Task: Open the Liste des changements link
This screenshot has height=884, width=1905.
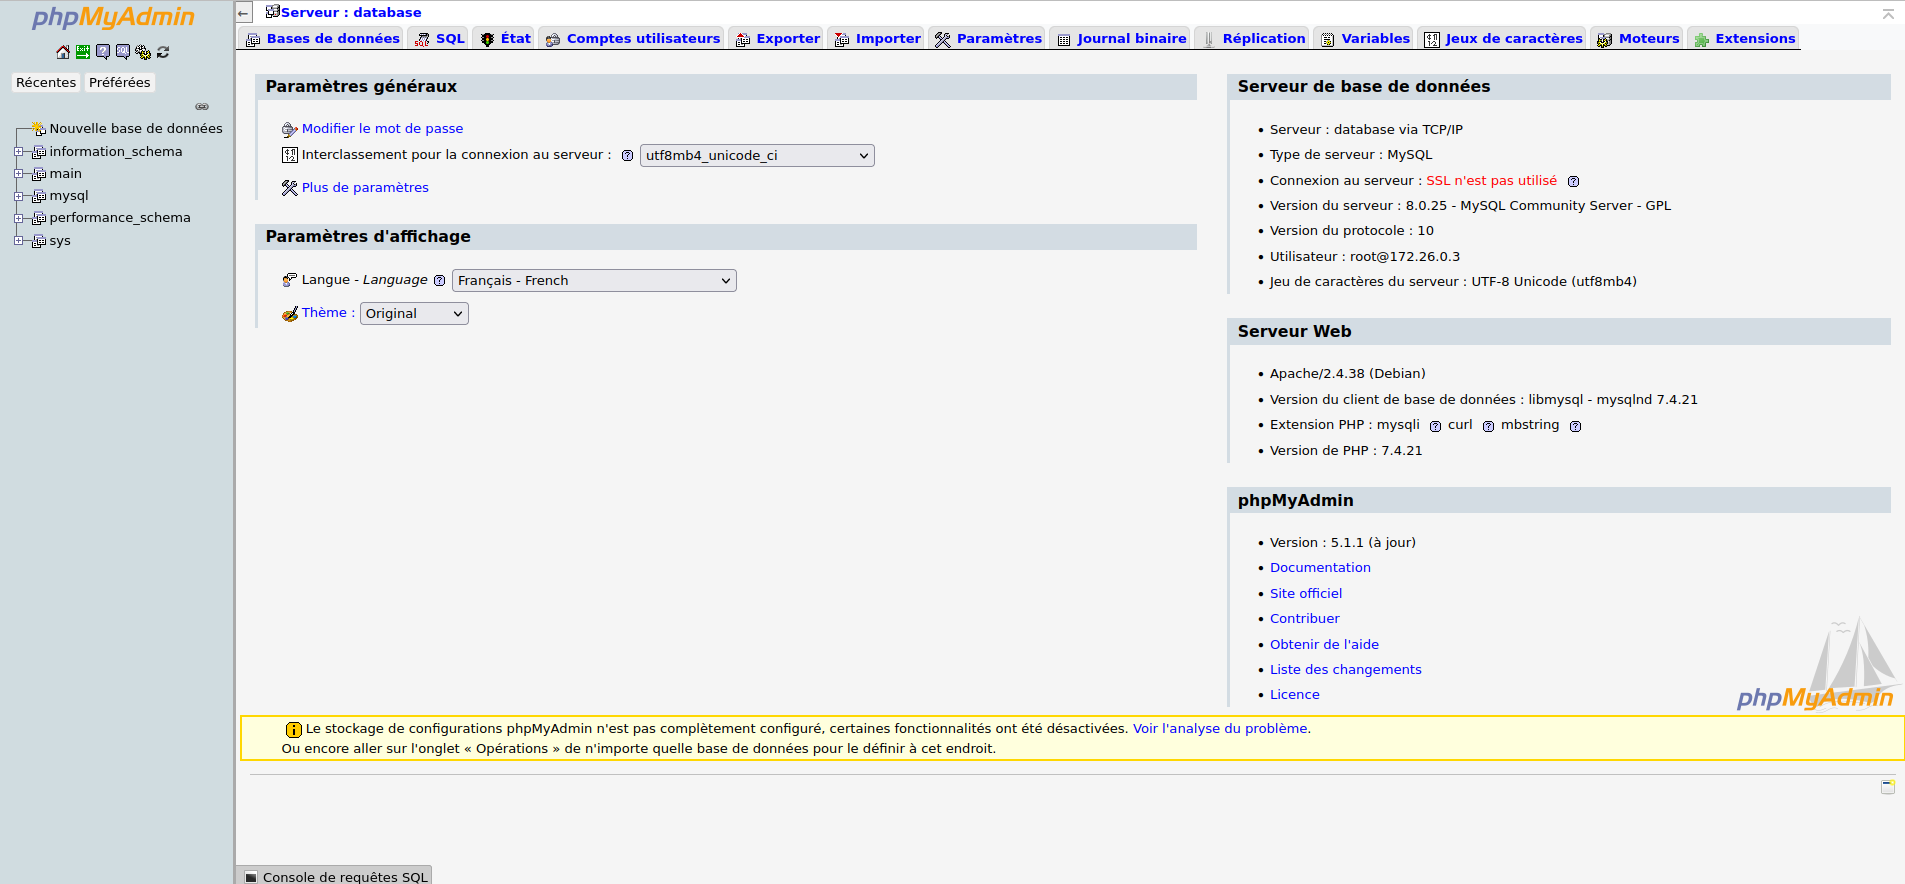Action: (x=1345, y=670)
